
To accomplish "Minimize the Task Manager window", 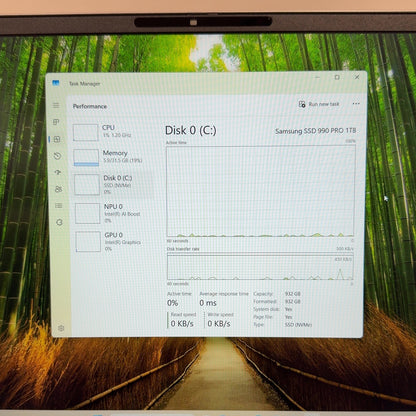I will click(x=317, y=77).
